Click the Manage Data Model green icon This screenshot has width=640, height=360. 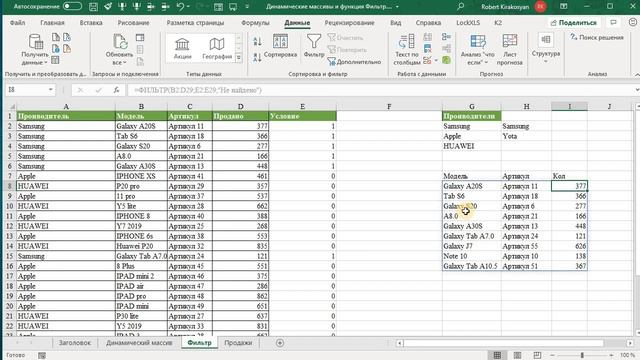pyautogui.click(x=446, y=60)
